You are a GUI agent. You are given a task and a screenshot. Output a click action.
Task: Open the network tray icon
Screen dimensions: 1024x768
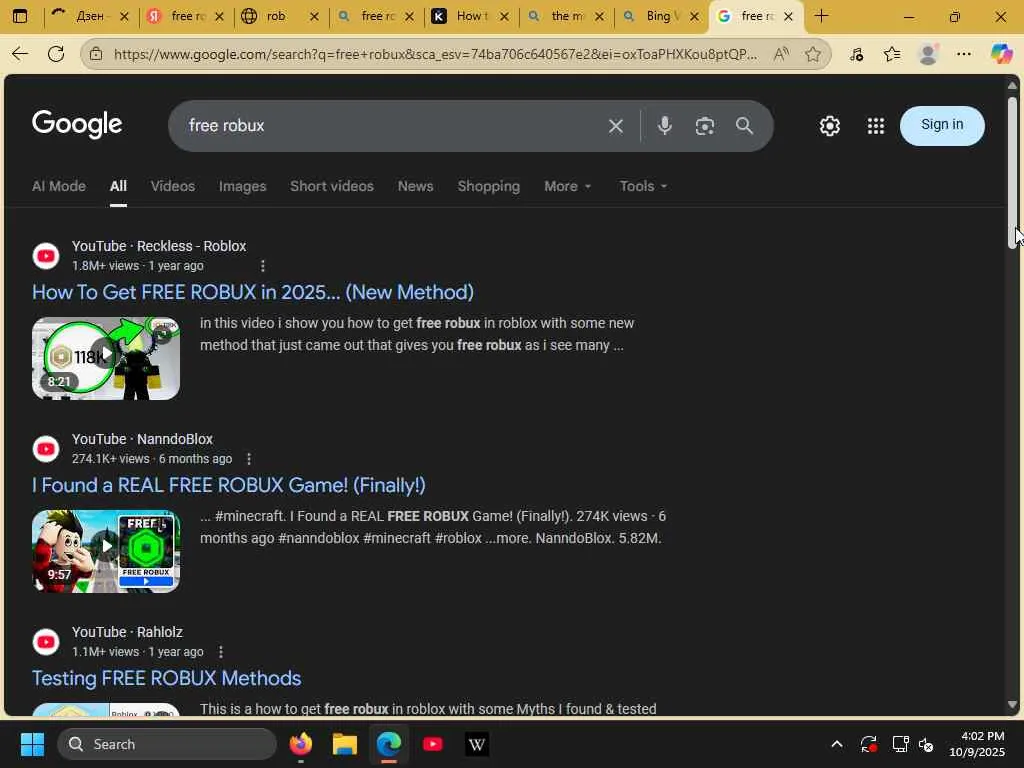pos(900,744)
